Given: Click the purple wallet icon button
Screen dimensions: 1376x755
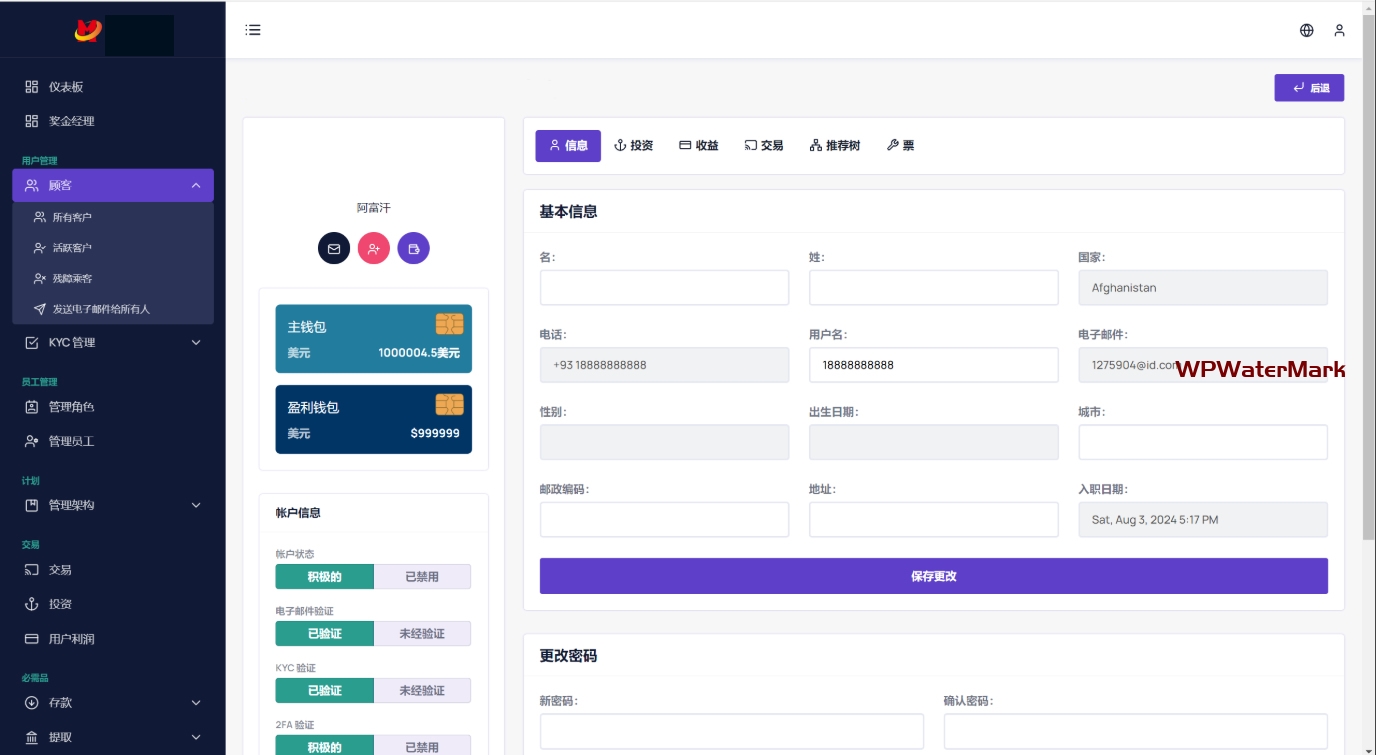Looking at the screenshot, I should point(413,248).
